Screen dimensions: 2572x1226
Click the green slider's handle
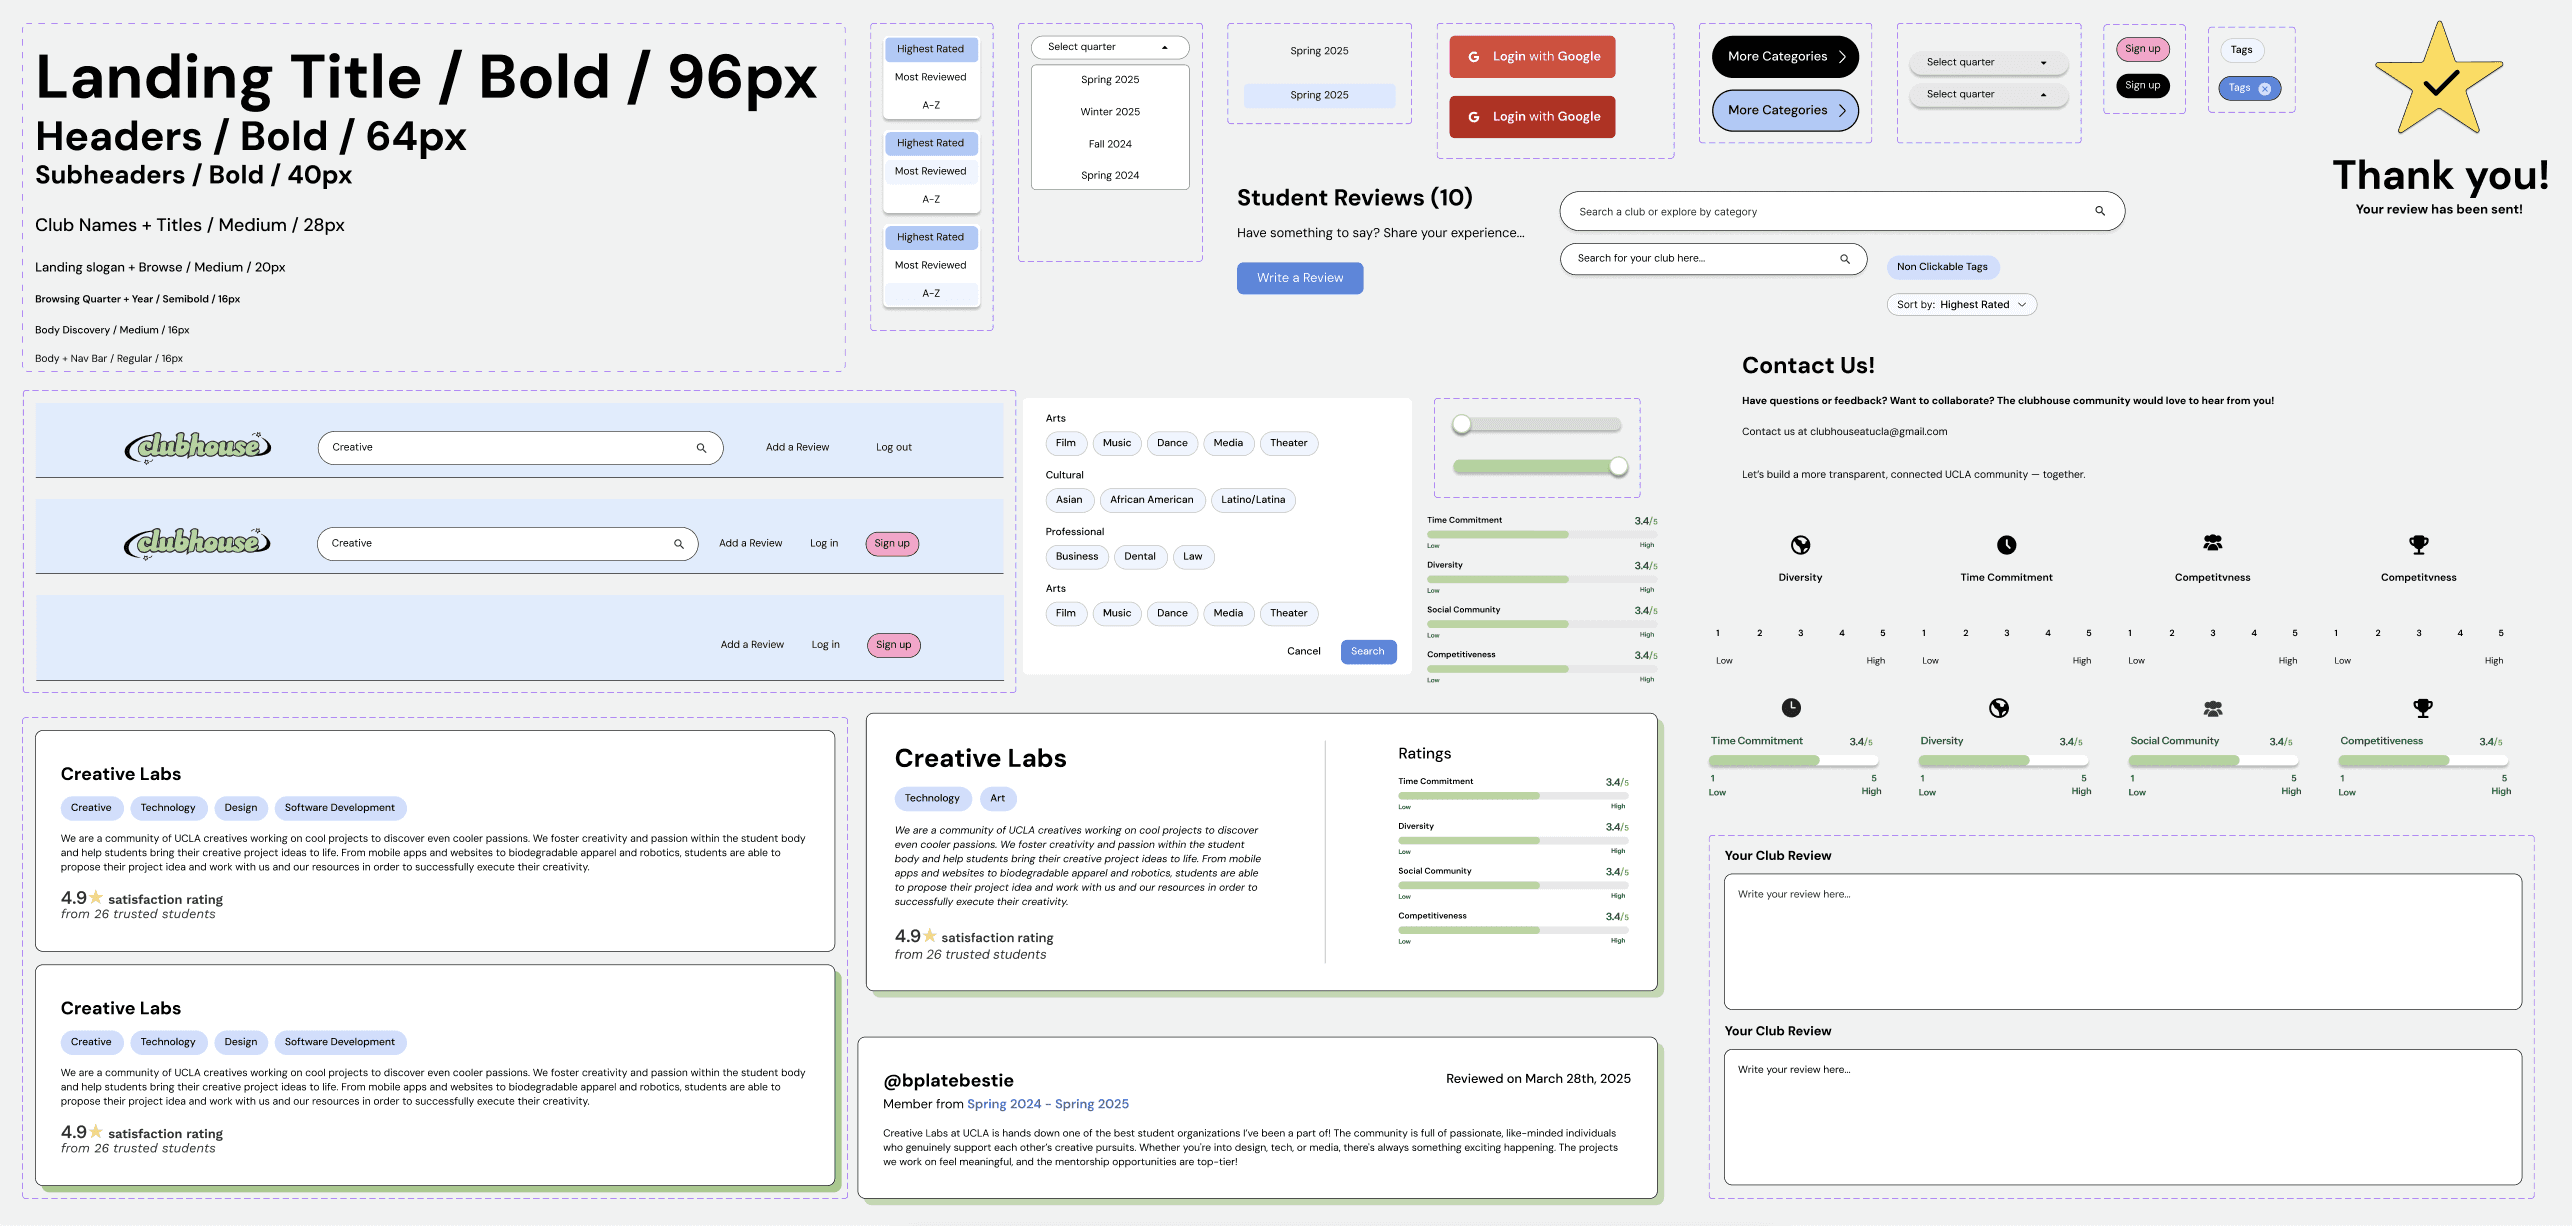1618,467
